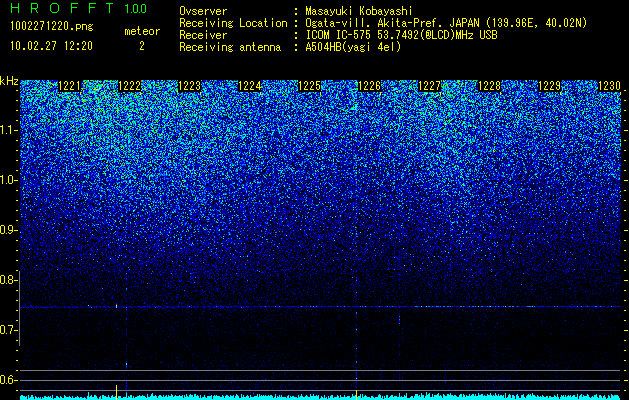Click the 1227 time marker label
The image size is (629, 400).
[x=429, y=86]
